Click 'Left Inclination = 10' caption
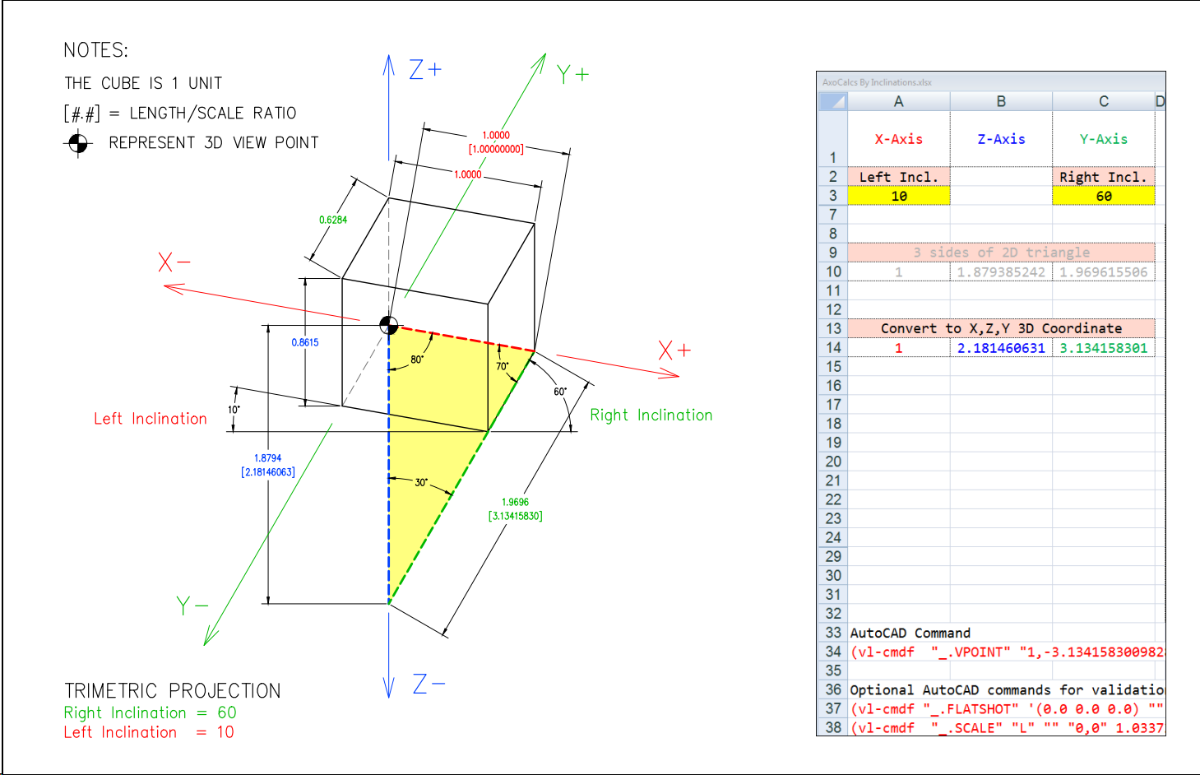Image resolution: width=1200 pixels, height=775 pixels. (x=150, y=732)
